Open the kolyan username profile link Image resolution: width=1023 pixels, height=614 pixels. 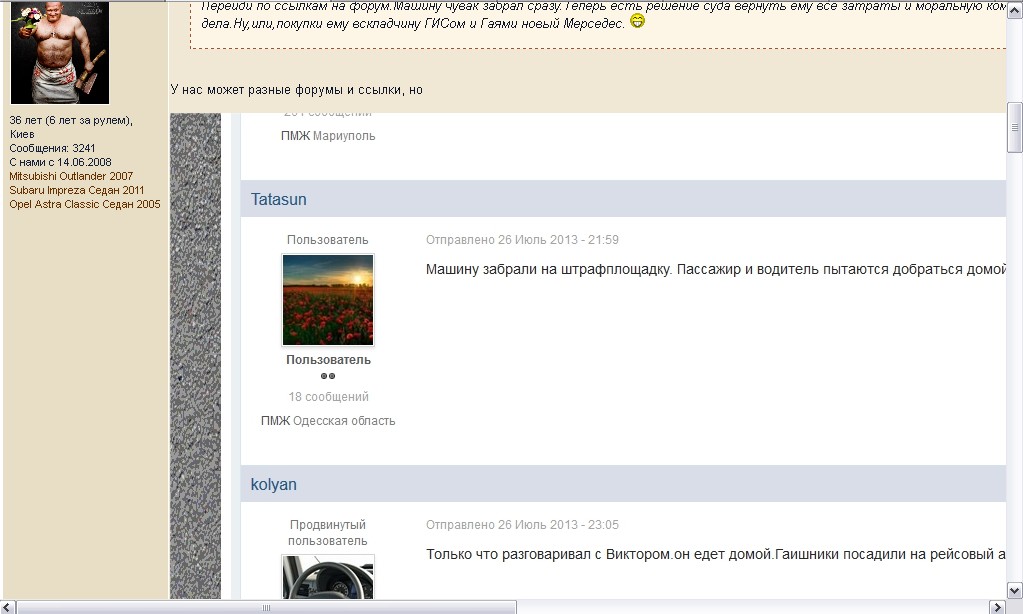[274, 484]
